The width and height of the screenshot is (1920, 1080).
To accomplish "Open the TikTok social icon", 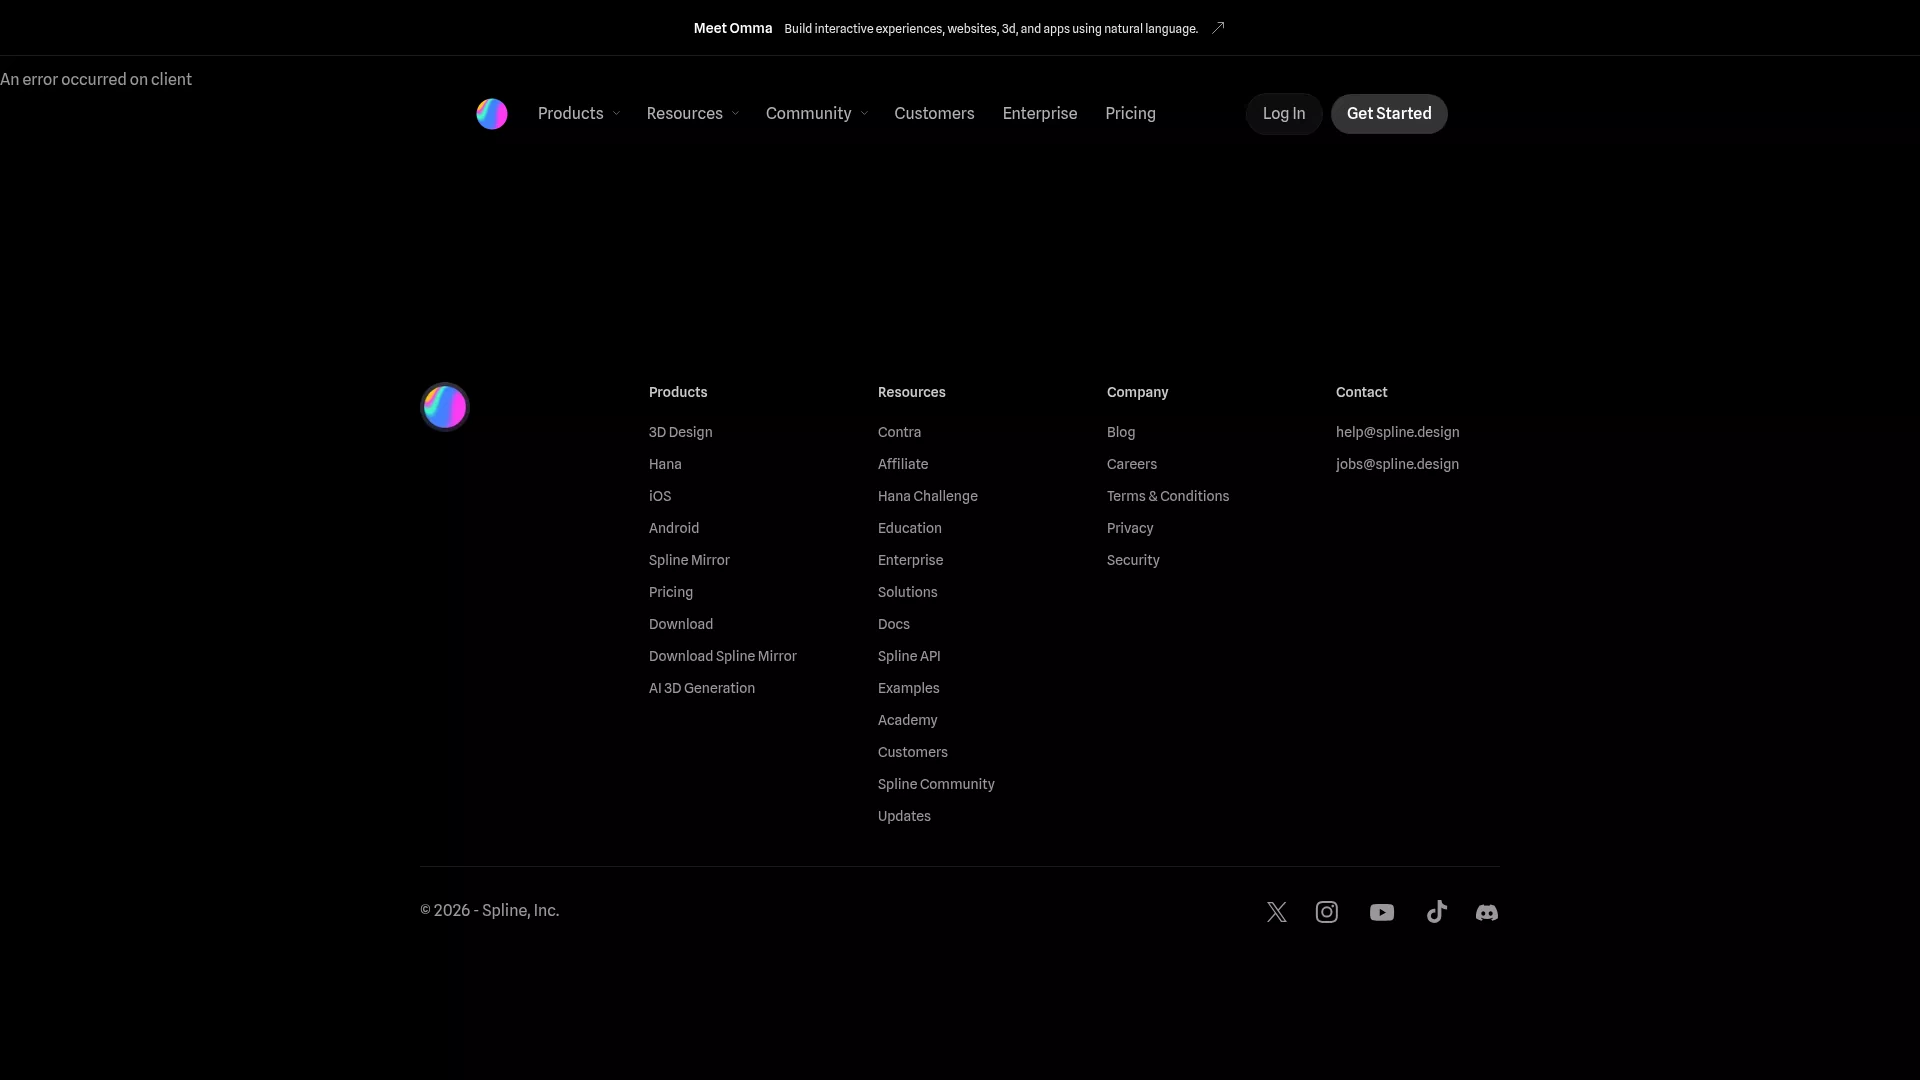I will point(1437,912).
